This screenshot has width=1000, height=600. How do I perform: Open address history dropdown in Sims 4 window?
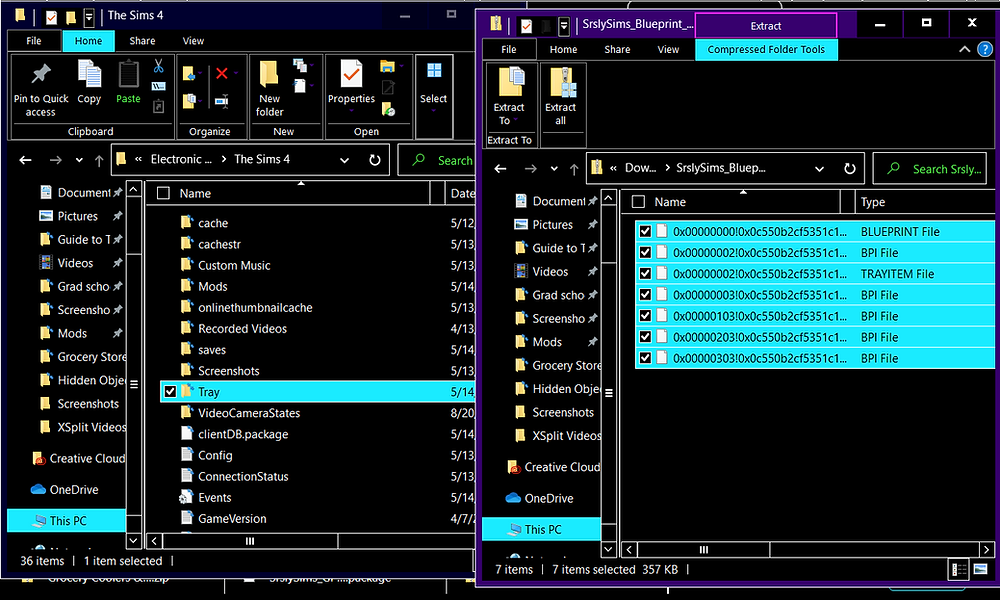(344, 160)
